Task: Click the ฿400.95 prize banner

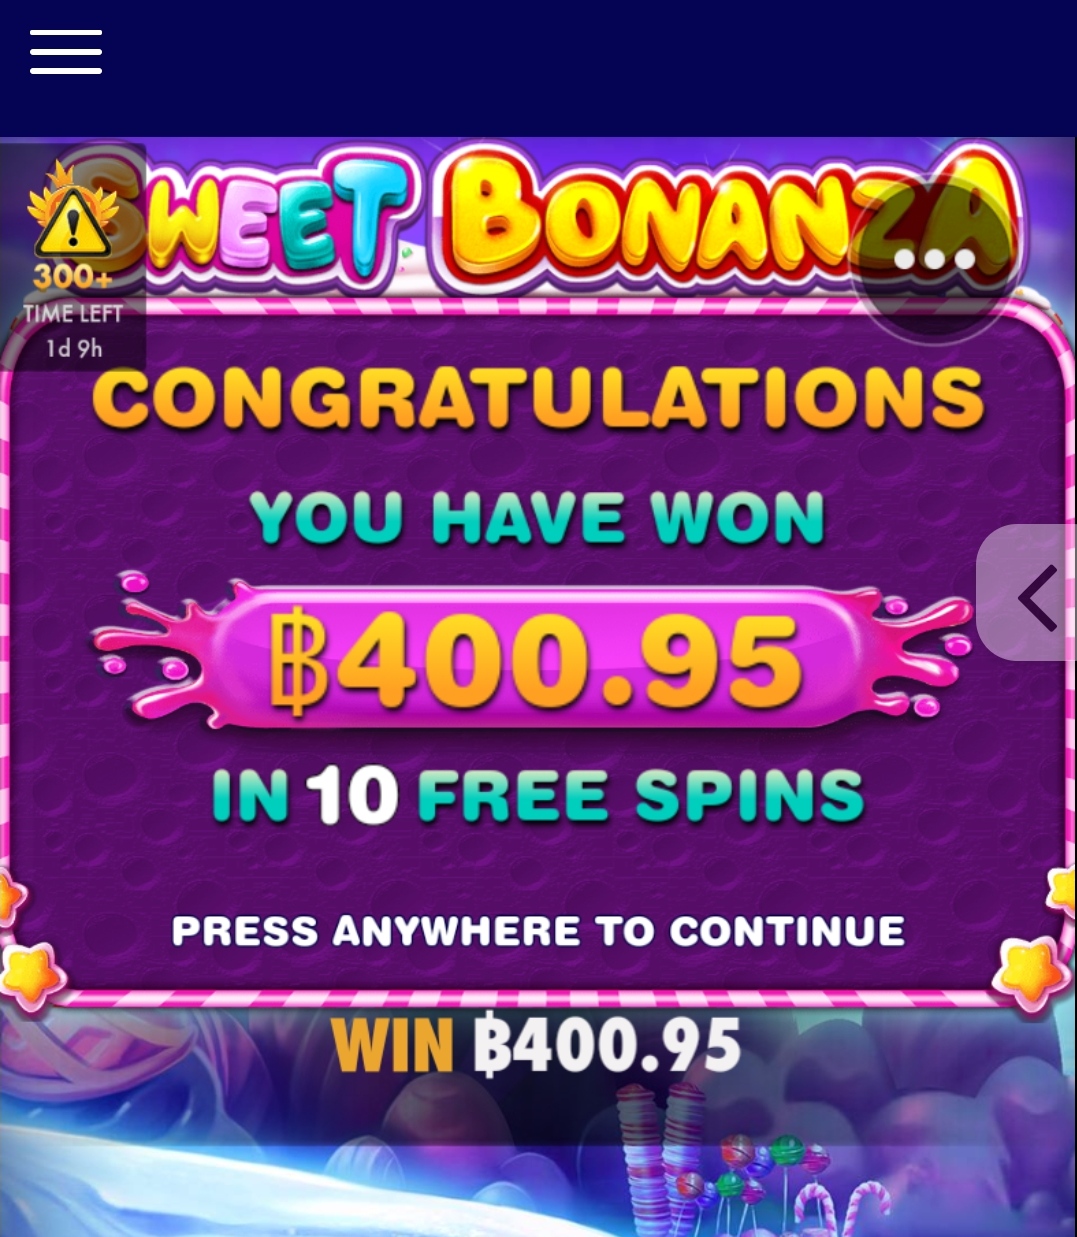Action: click(533, 661)
